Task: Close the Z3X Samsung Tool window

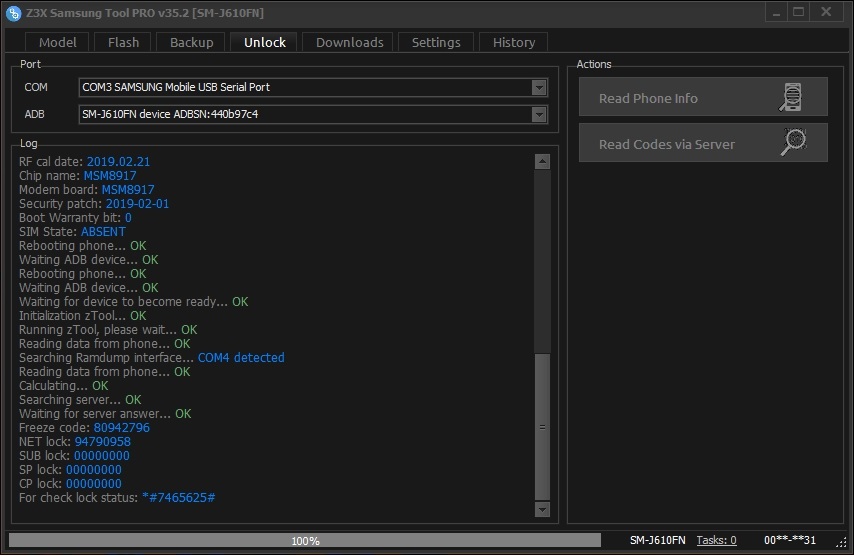Action: point(826,12)
